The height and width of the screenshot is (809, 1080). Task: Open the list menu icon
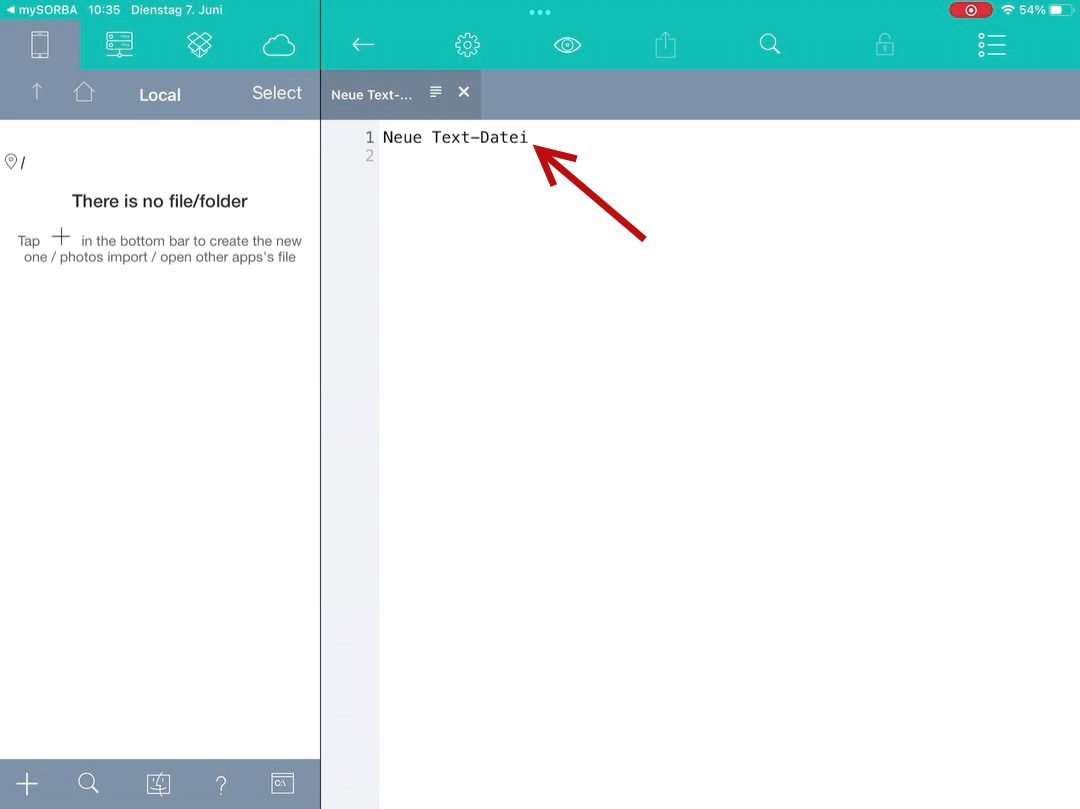(991, 45)
